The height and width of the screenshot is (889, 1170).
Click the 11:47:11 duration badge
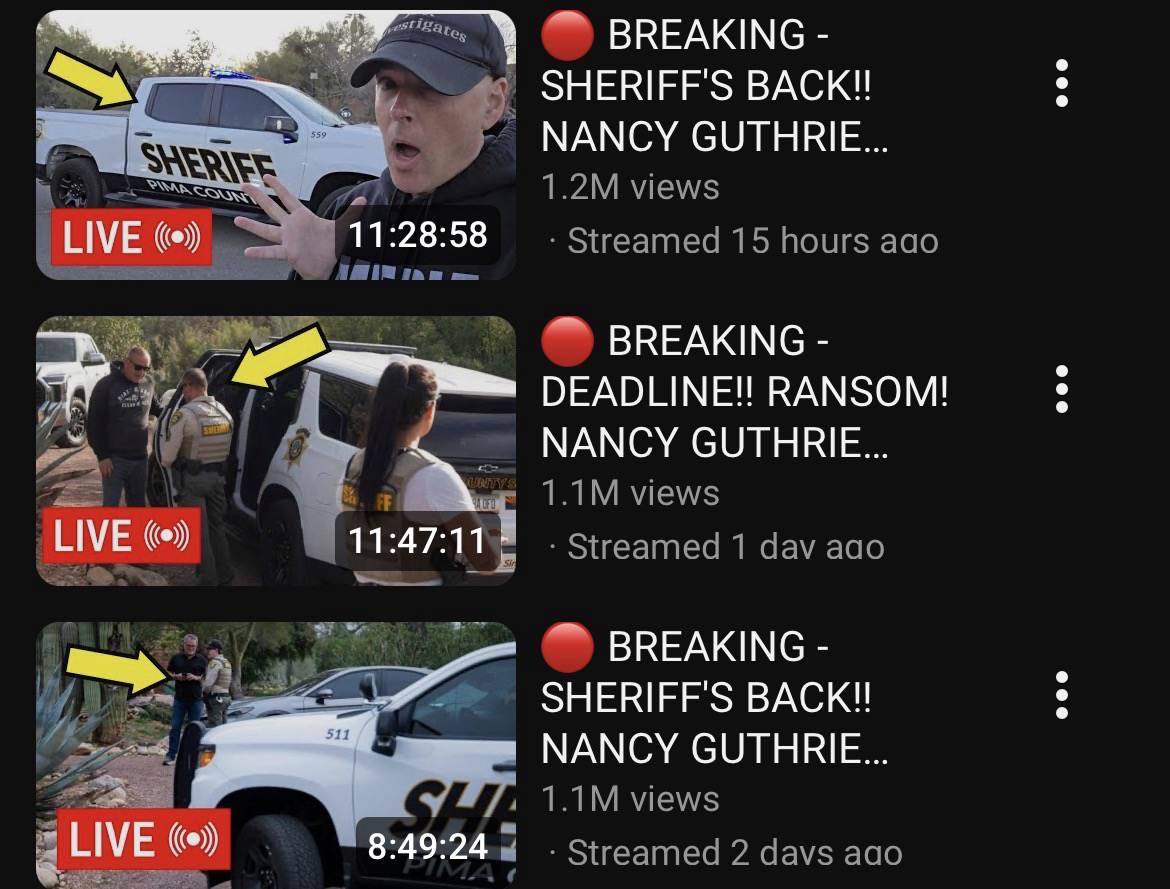(418, 540)
